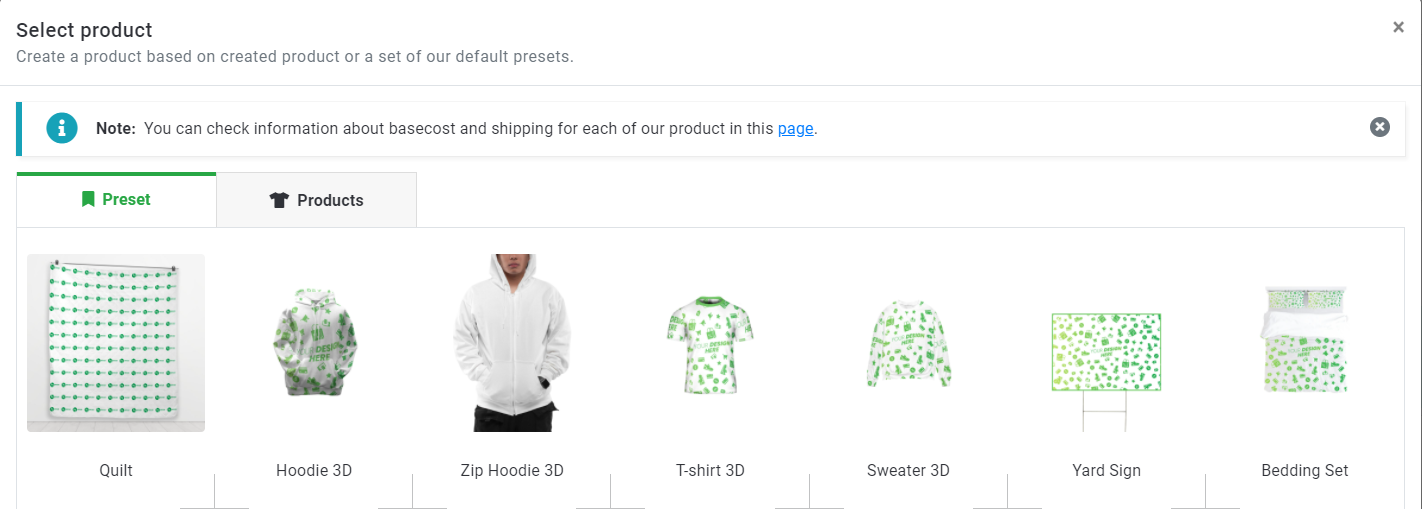Open the basecost and shipping page link
The image size is (1422, 509).
(795, 128)
